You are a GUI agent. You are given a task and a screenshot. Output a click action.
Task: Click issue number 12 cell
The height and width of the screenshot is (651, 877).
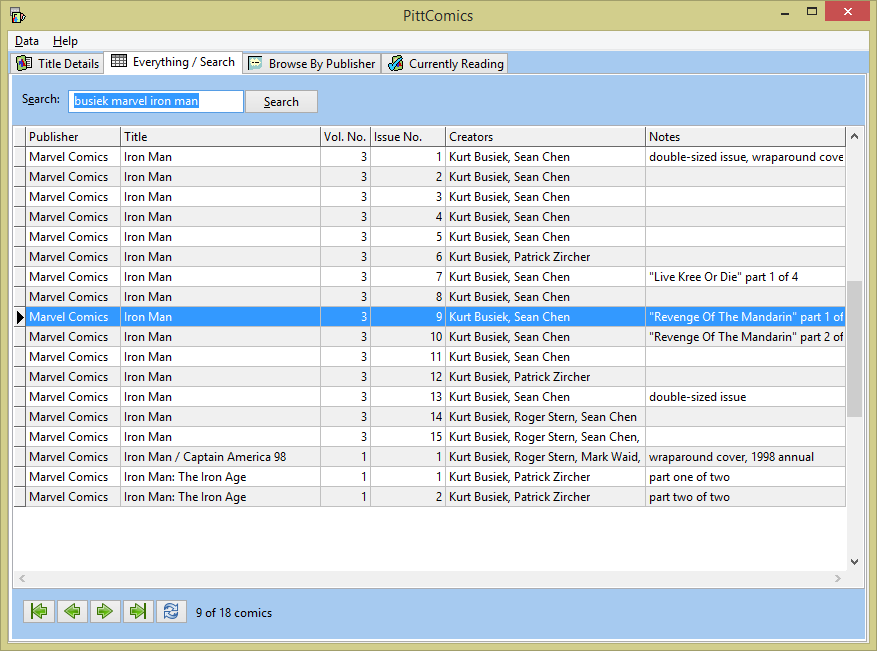coord(408,377)
